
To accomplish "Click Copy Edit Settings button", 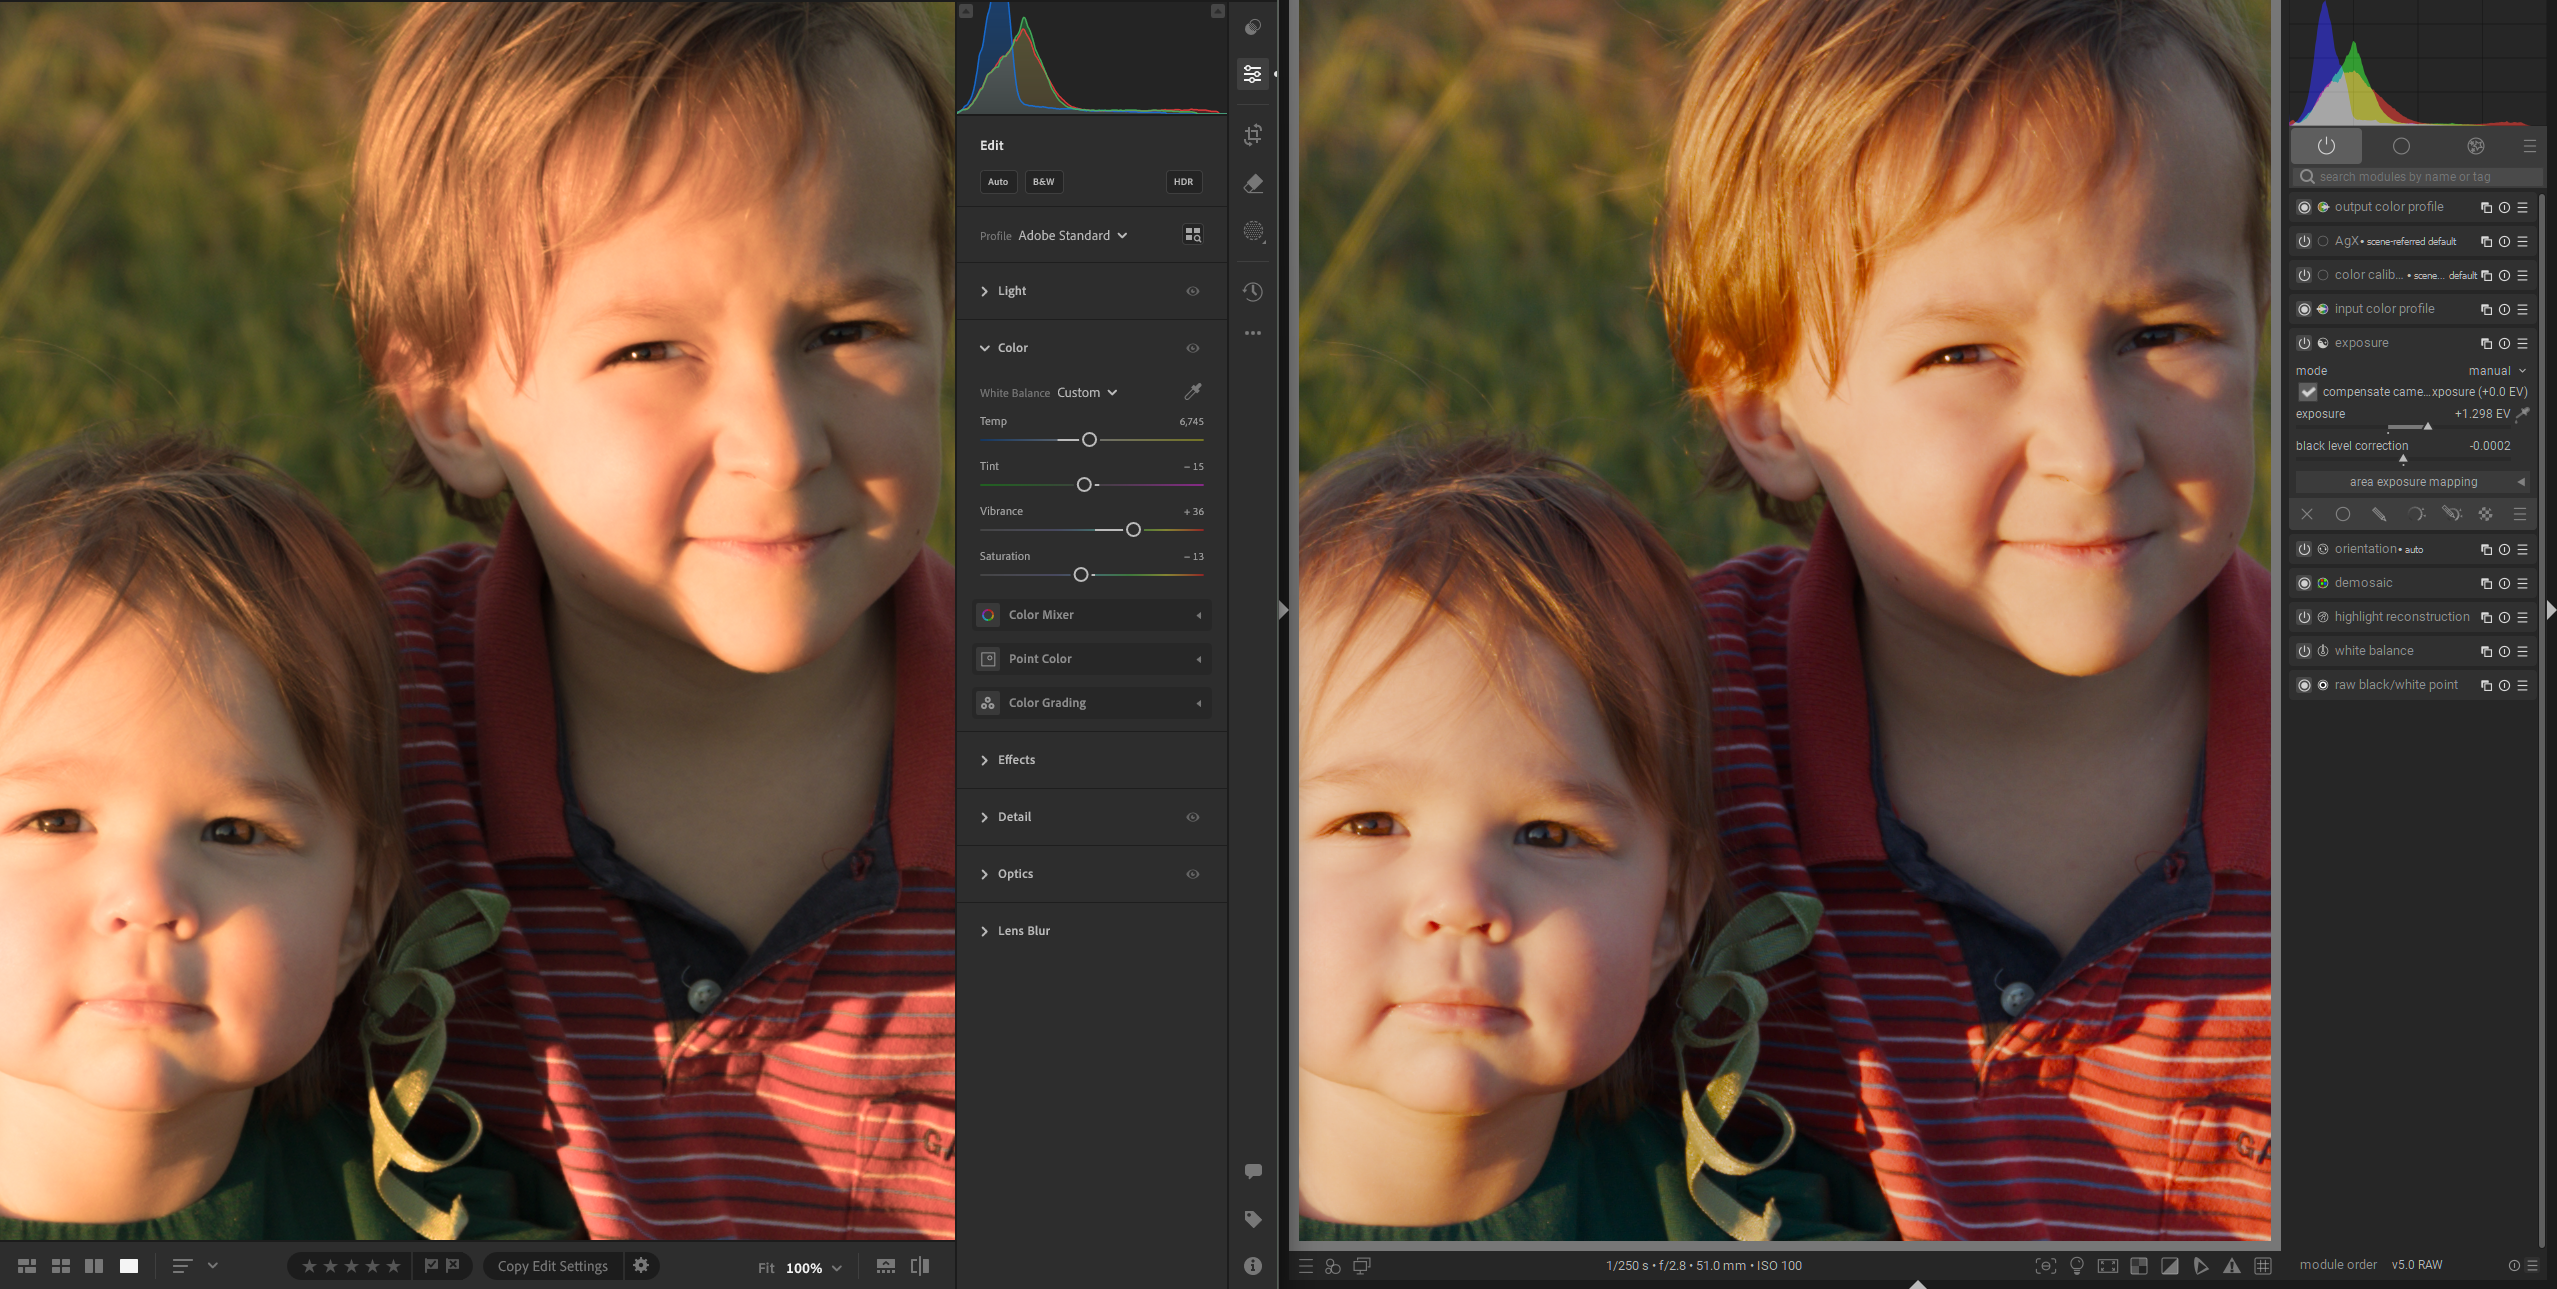I will [553, 1266].
